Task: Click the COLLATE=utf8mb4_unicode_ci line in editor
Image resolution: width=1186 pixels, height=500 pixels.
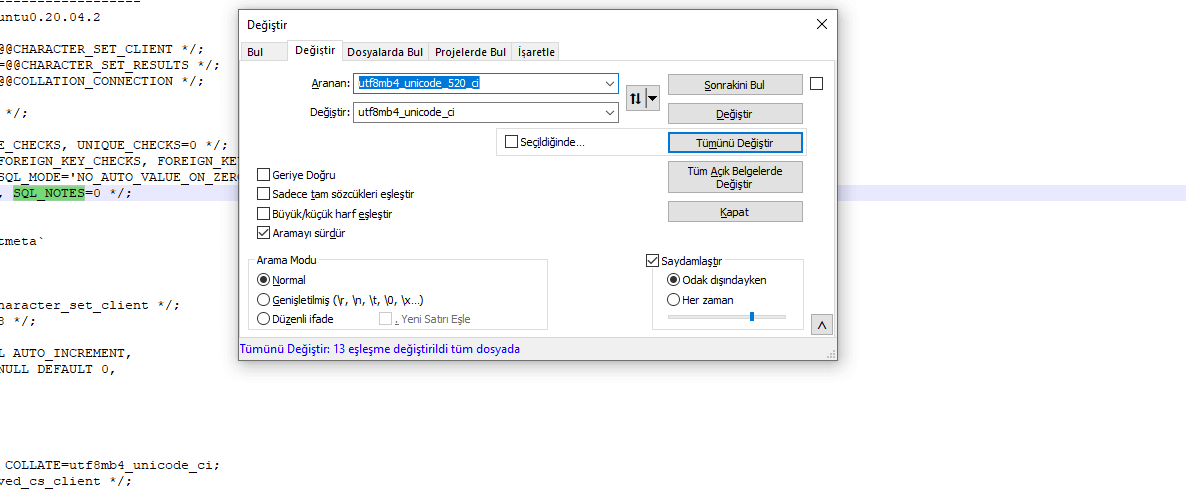Action: coord(112,465)
